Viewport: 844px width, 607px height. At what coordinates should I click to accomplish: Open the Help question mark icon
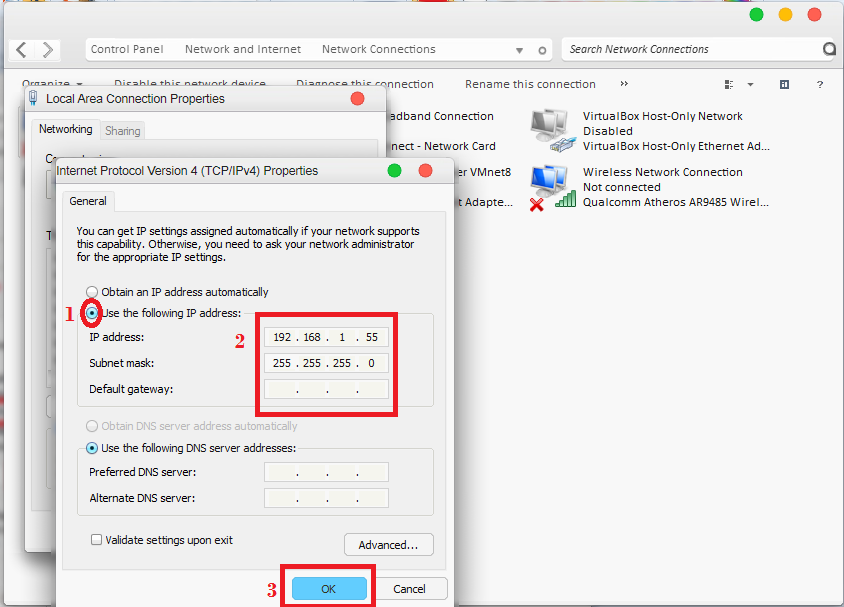[x=820, y=85]
